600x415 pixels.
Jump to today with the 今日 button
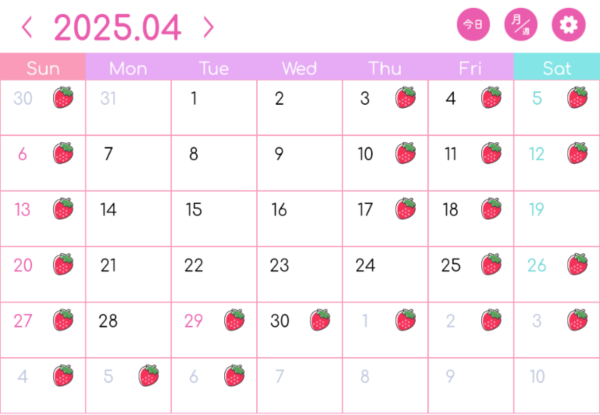pyautogui.click(x=473, y=25)
